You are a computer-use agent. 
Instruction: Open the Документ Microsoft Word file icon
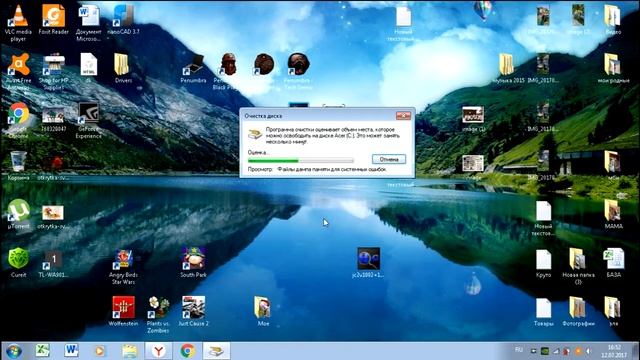(89, 22)
